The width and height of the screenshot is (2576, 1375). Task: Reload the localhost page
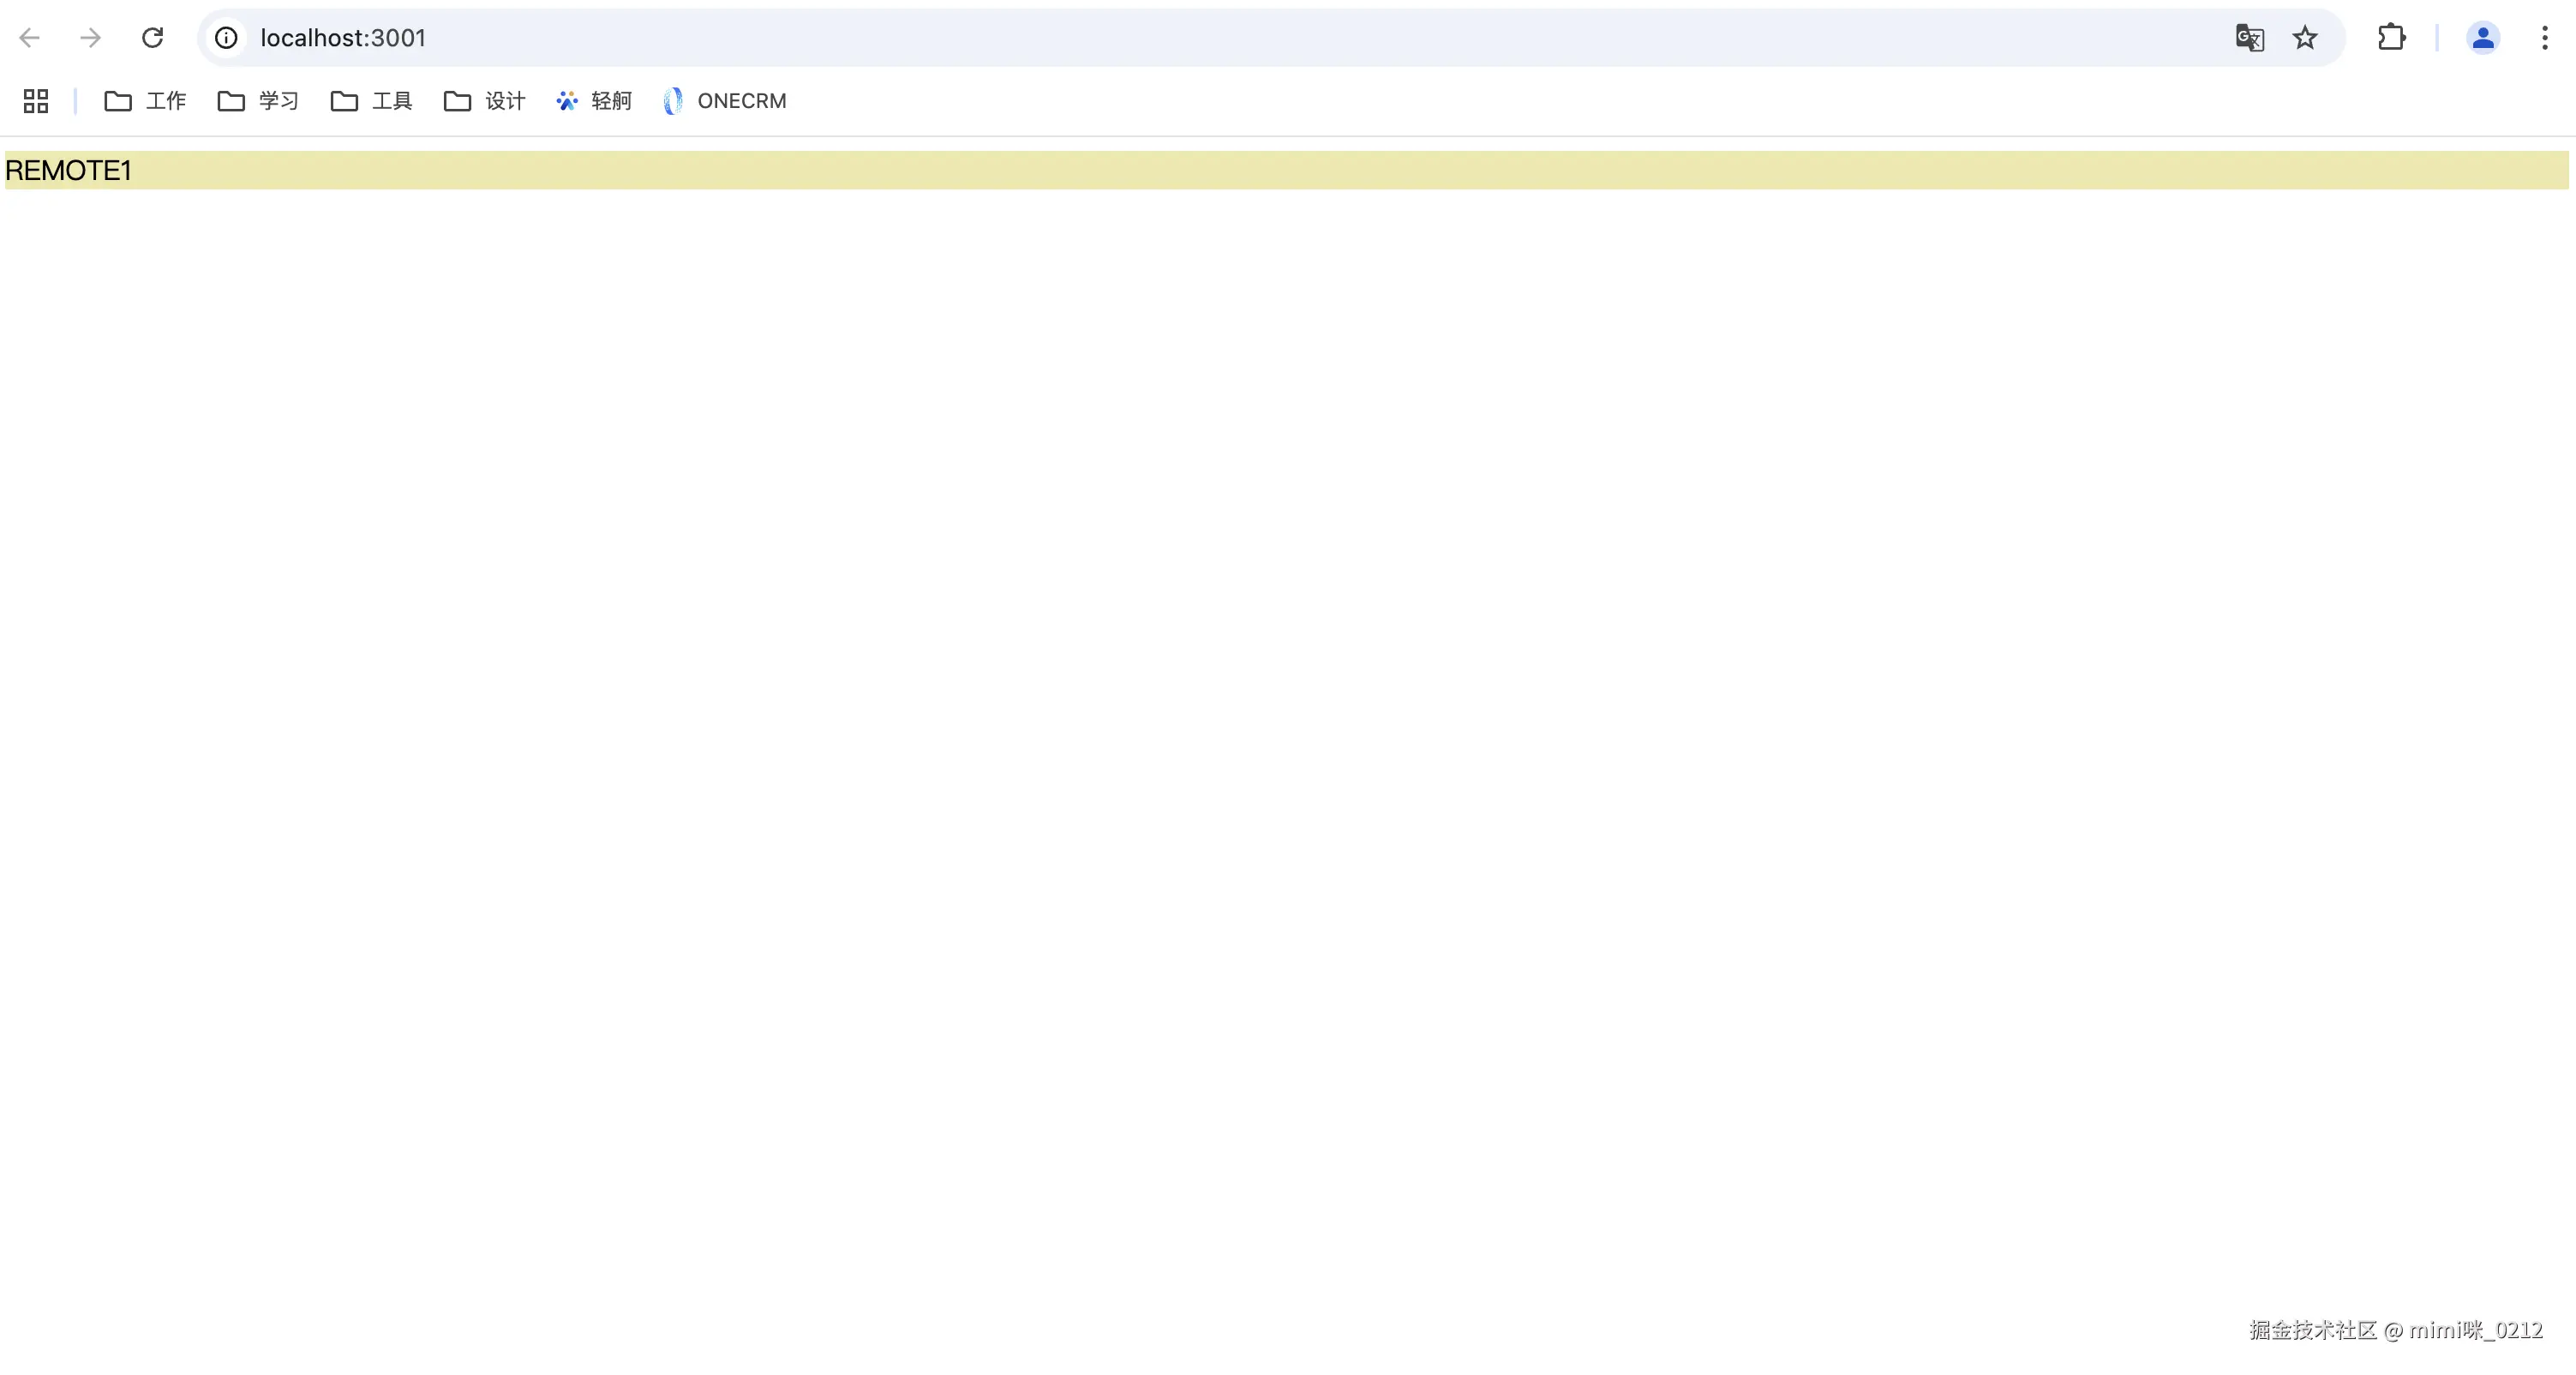[152, 38]
